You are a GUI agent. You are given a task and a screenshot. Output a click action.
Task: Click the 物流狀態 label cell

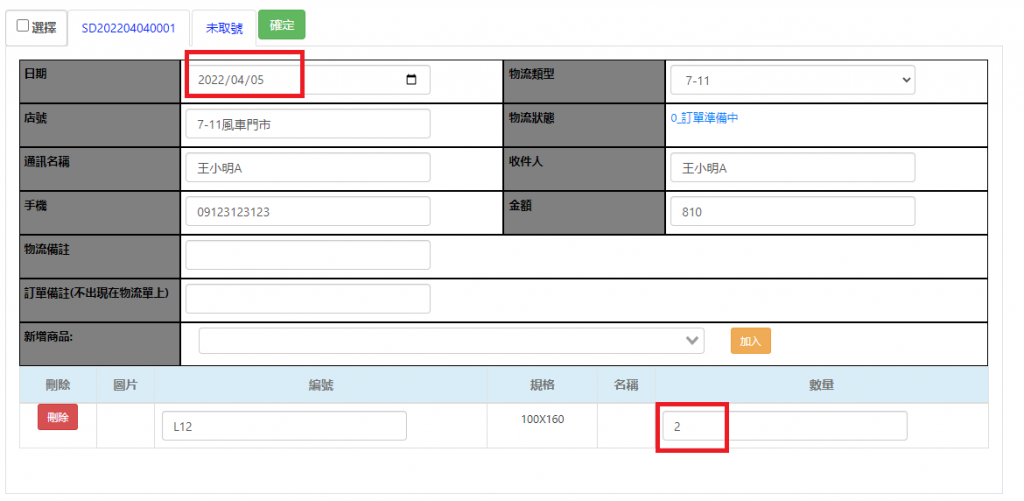click(x=584, y=125)
